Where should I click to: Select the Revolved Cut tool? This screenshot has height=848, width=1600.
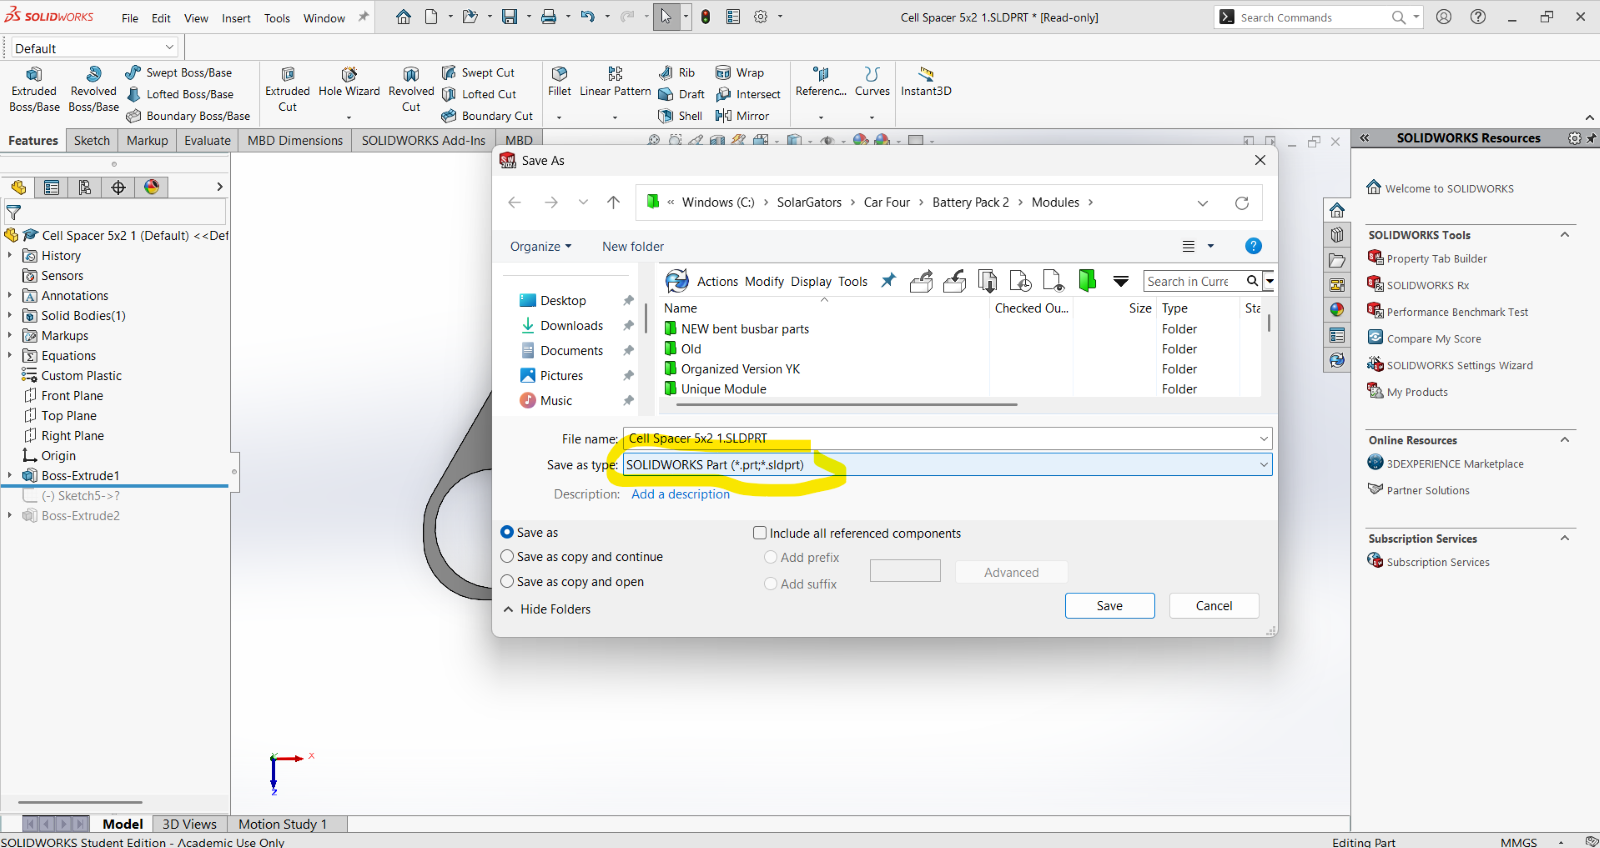coord(411,90)
